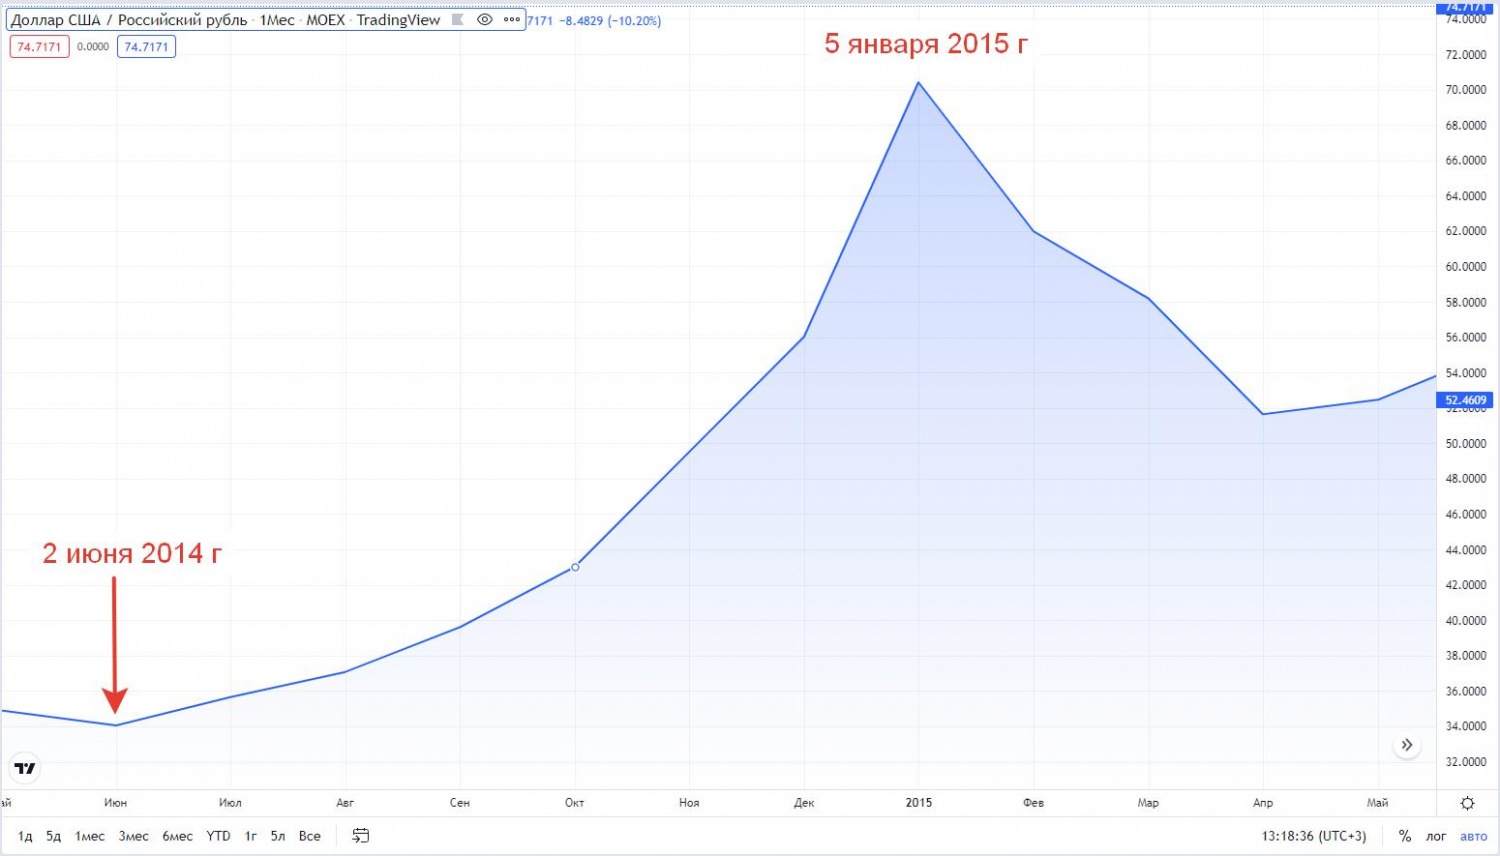The height and width of the screenshot is (856, 1500).
Task: Click the flag icon beside TradingView title
Action: tap(458, 20)
